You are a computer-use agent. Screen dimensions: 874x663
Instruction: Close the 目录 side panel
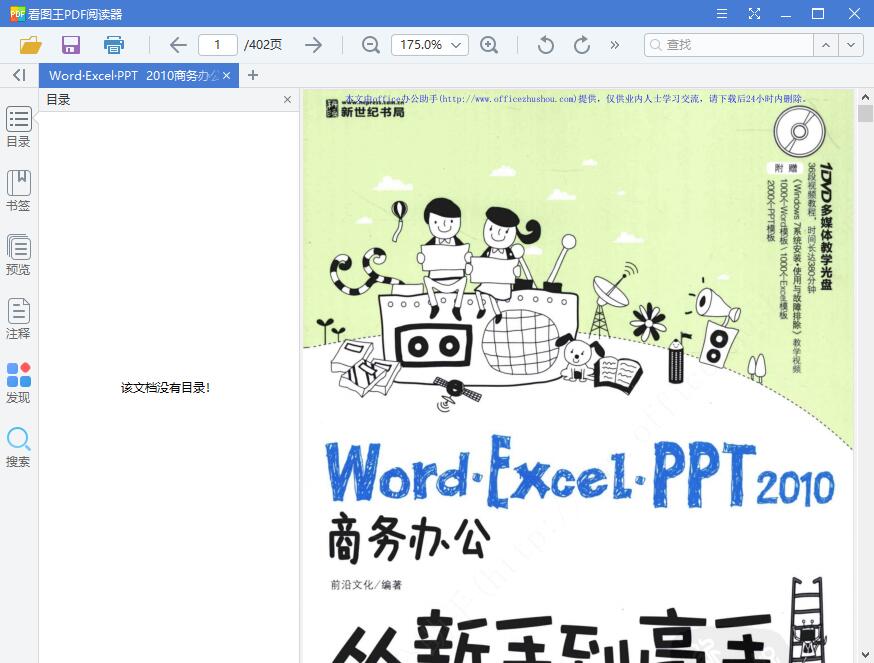tap(287, 100)
